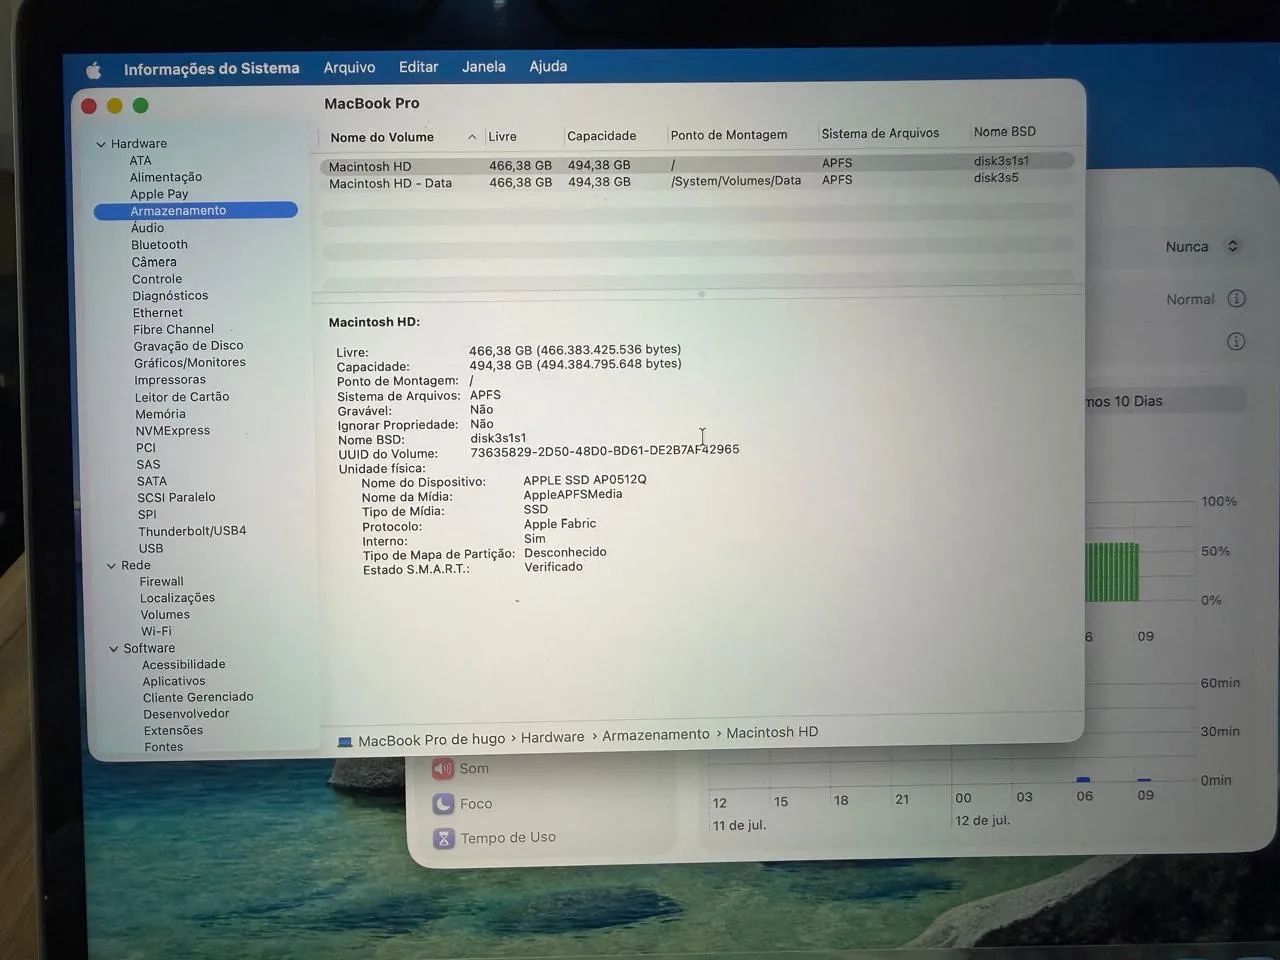
Task: Select Diagnósticos in the sidebar
Action: (x=170, y=296)
